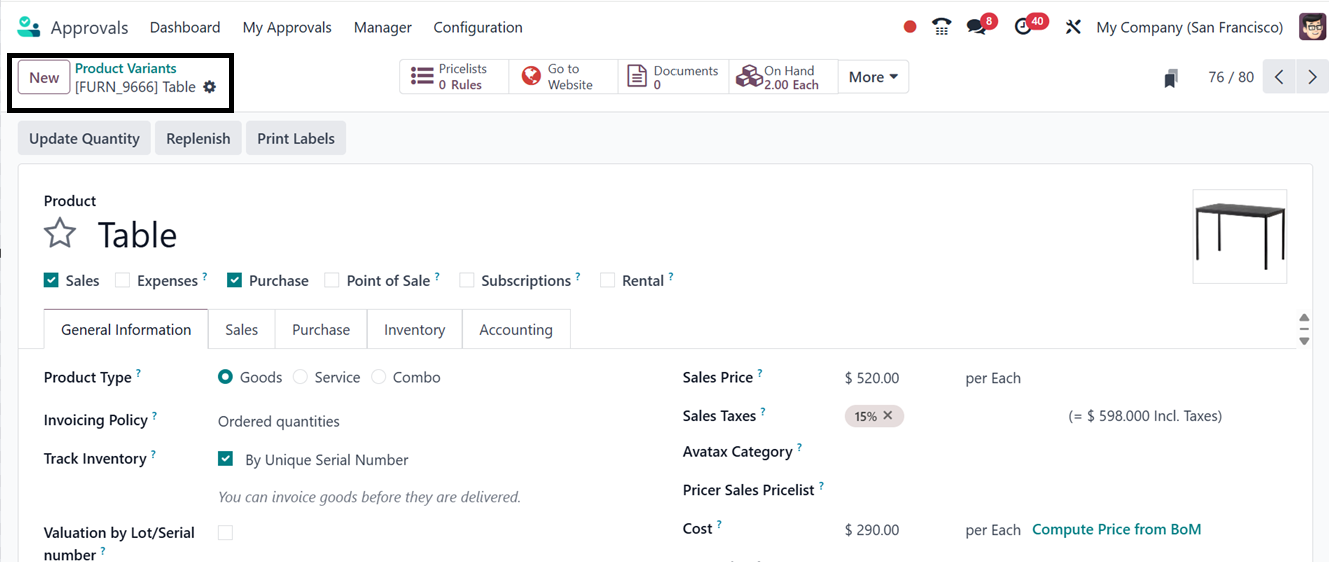This screenshot has height=562, width=1329.
Task: Click the Table product image thumbnail
Action: pos(1239,236)
